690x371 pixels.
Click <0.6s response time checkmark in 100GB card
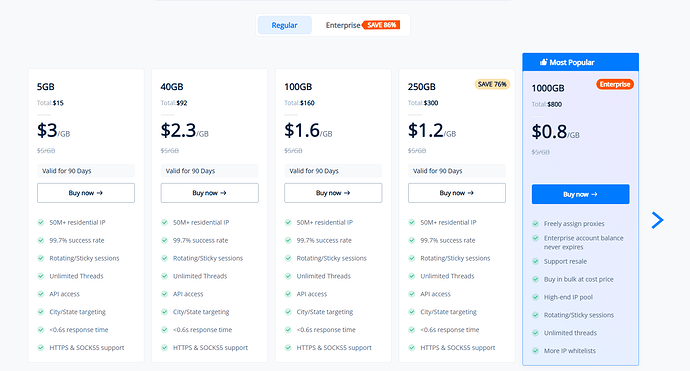tap(288, 330)
